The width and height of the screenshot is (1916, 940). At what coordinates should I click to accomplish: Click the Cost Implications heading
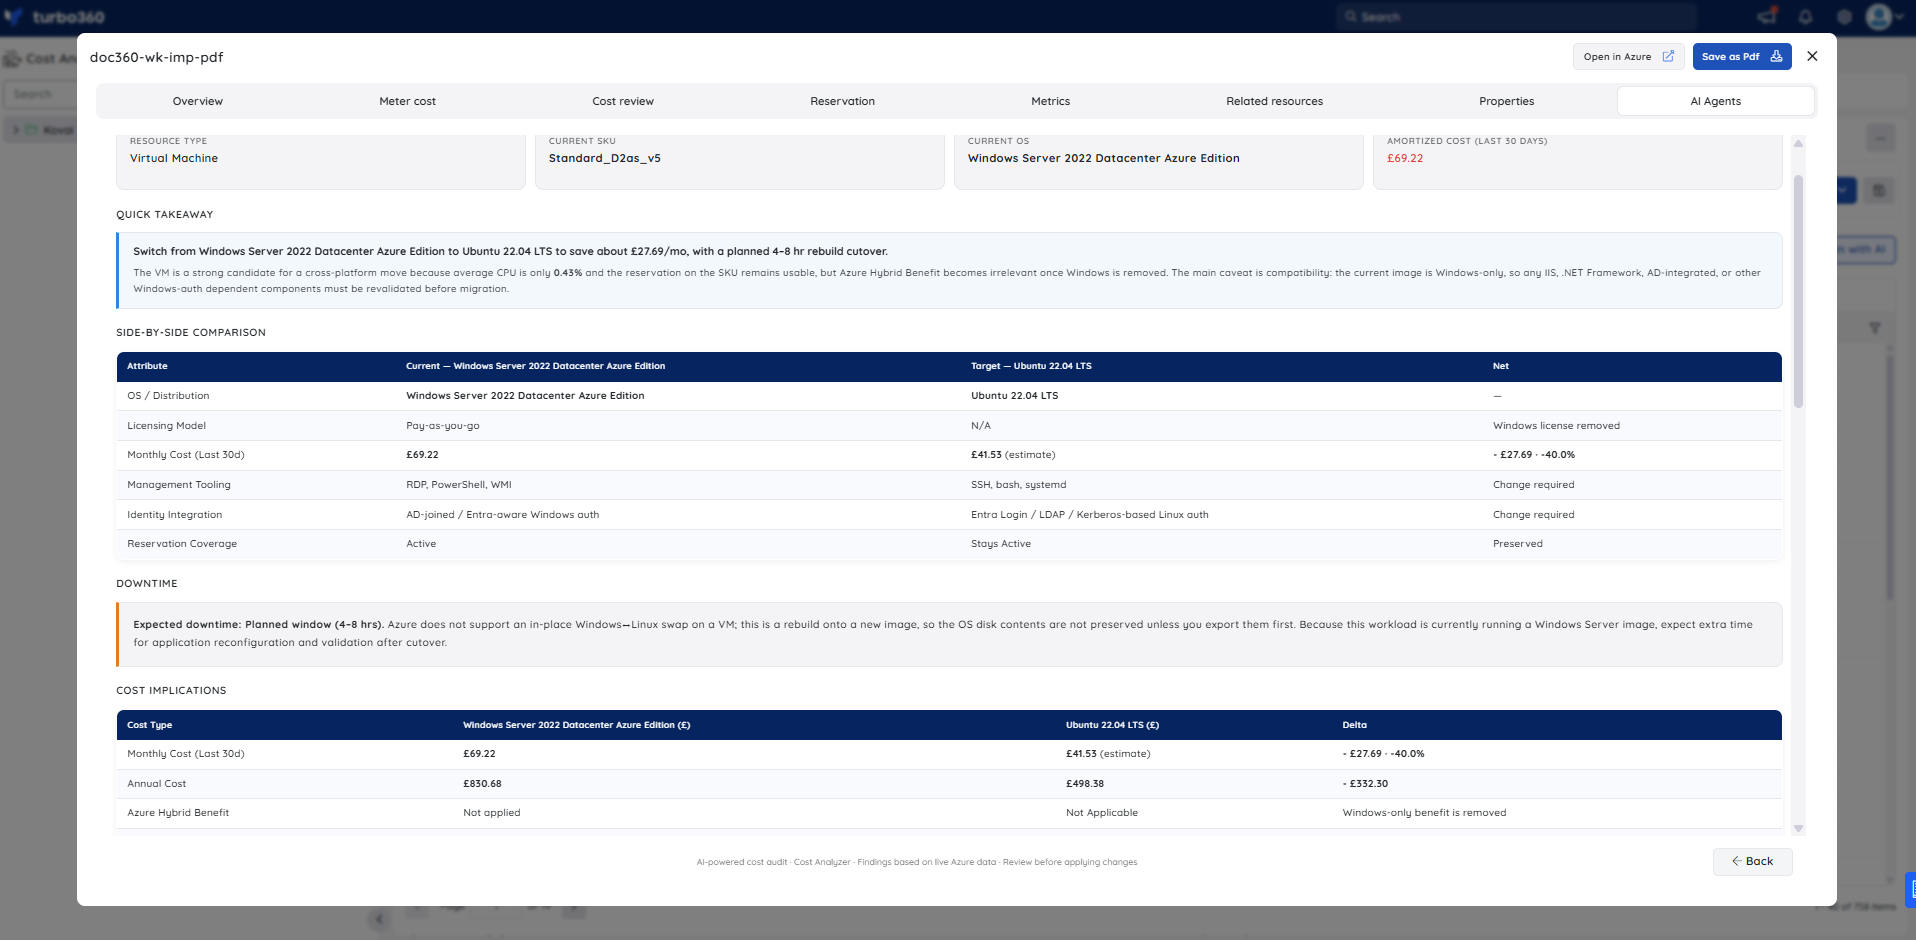[171, 690]
